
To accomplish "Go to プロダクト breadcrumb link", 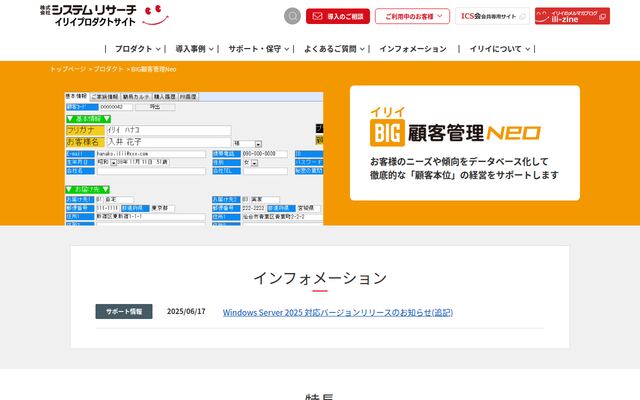I will pos(108,69).
